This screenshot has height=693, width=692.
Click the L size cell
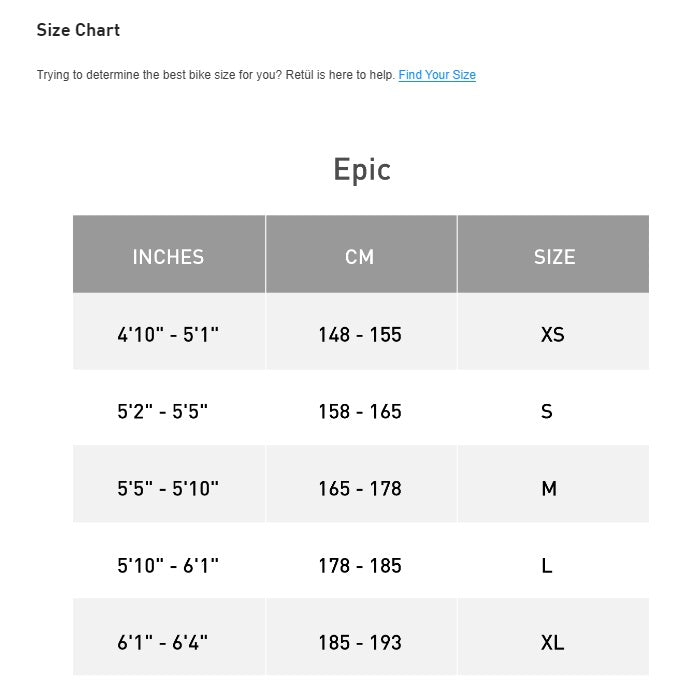547,566
